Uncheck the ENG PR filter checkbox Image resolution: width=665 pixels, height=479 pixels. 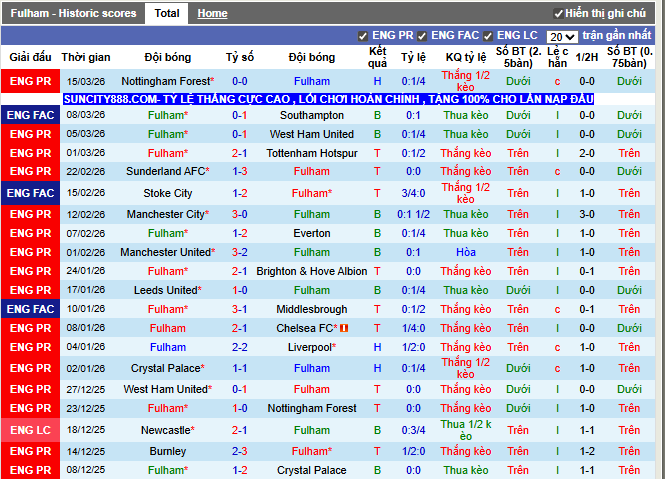(x=363, y=36)
